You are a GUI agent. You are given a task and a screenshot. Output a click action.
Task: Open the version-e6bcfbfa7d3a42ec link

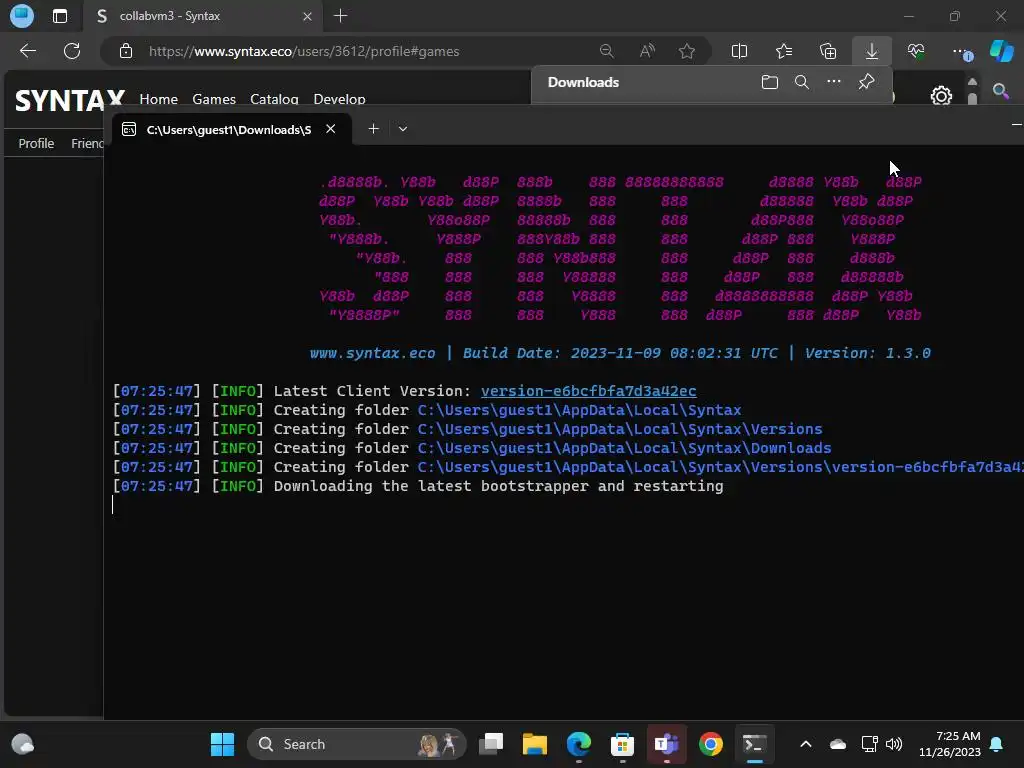[x=588, y=391]
